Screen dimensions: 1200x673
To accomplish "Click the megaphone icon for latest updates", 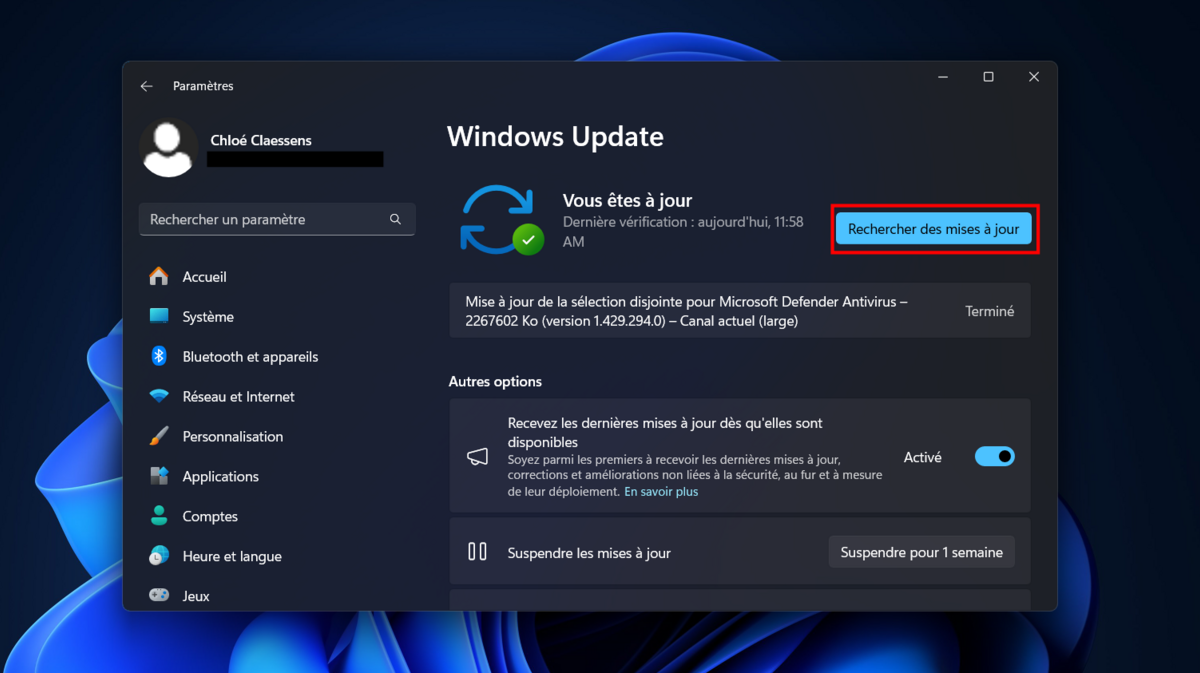I will (x=477, y=457).
